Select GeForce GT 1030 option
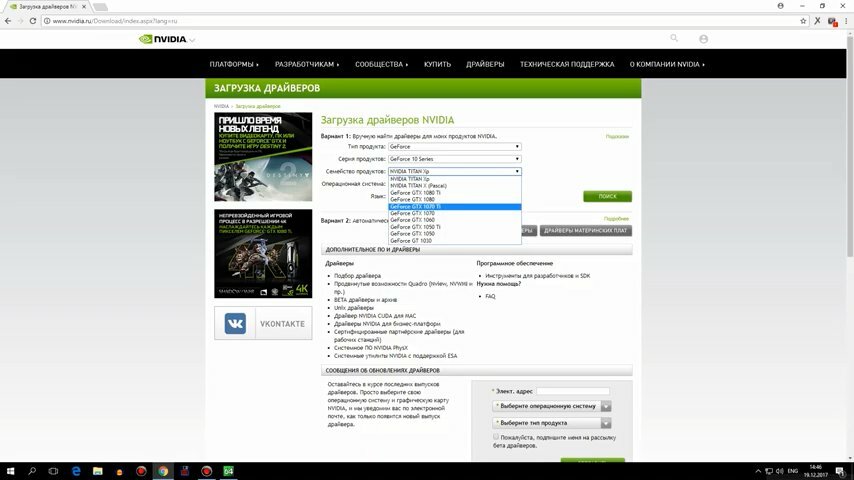 pyautogui.click(x=455, y=241)
